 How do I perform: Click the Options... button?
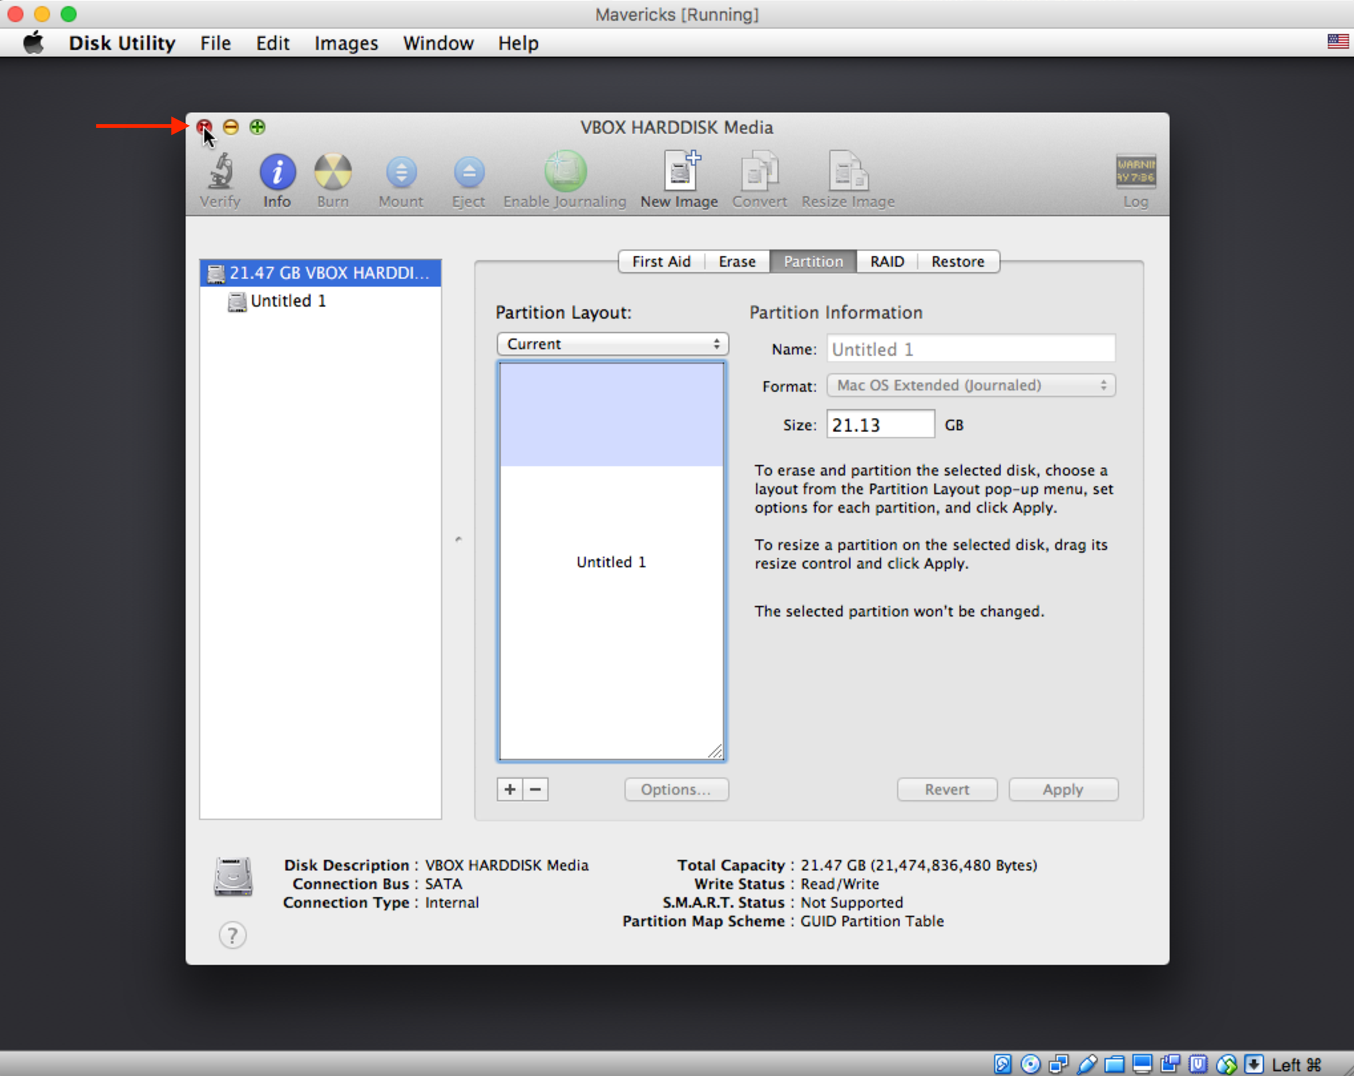click(x=676, y=790)
